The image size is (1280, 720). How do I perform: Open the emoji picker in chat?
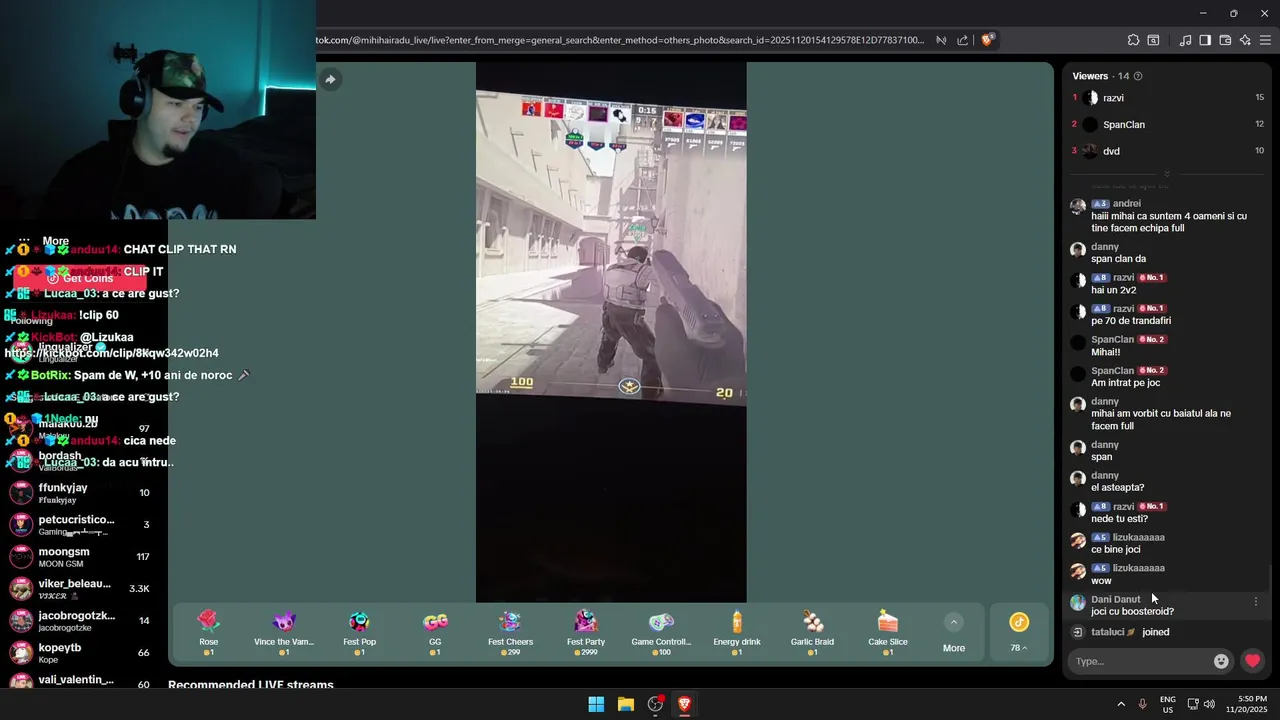(1221, 661)
